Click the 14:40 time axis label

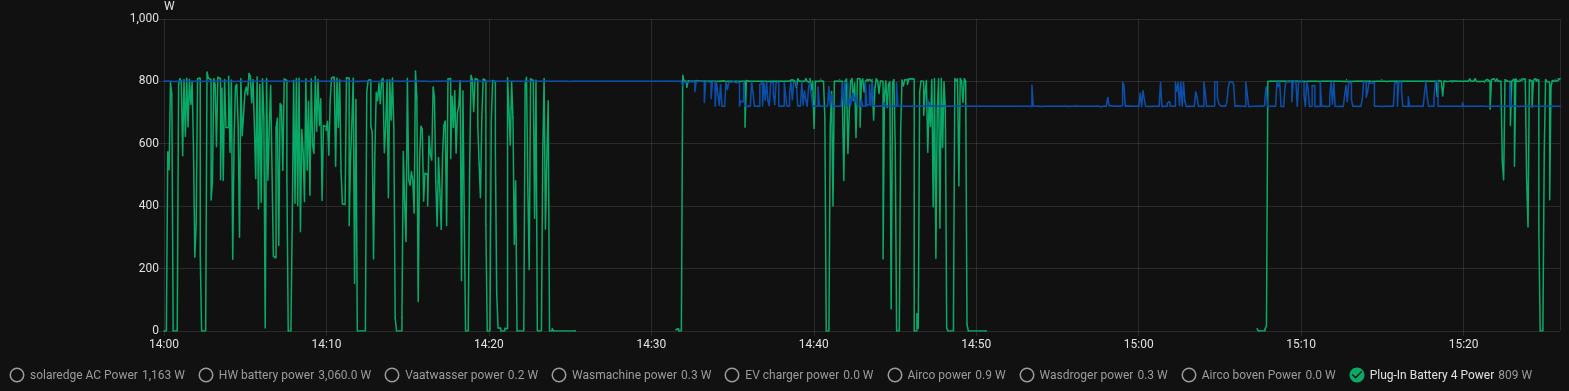click(814, 344)
